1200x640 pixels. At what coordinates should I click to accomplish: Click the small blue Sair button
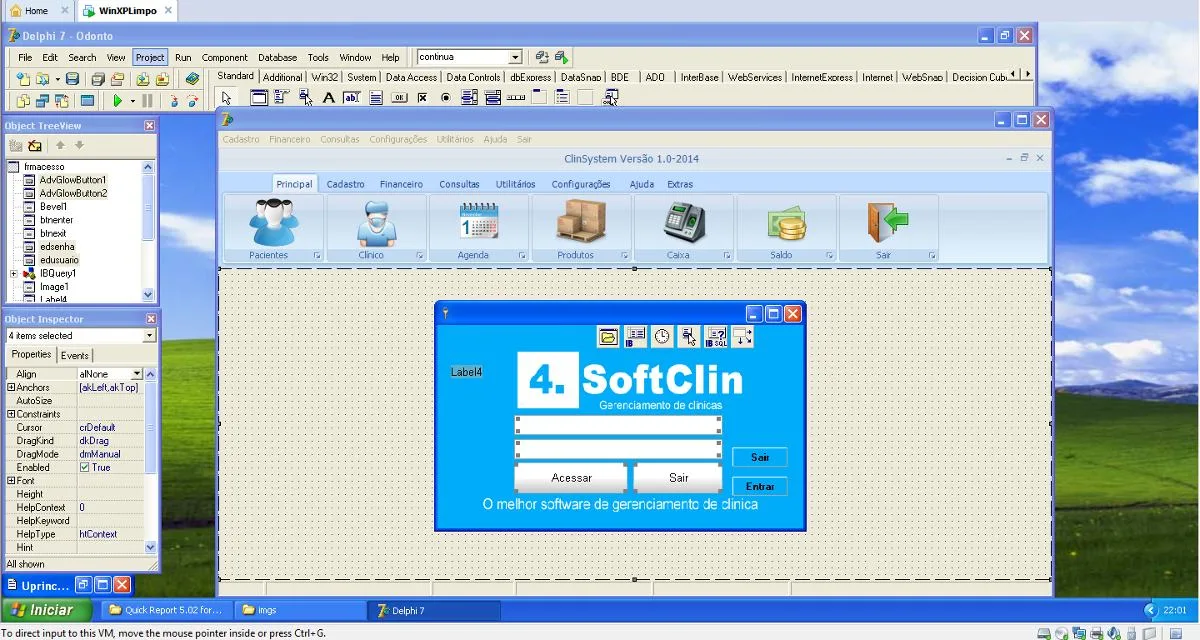tap(760, 457)
